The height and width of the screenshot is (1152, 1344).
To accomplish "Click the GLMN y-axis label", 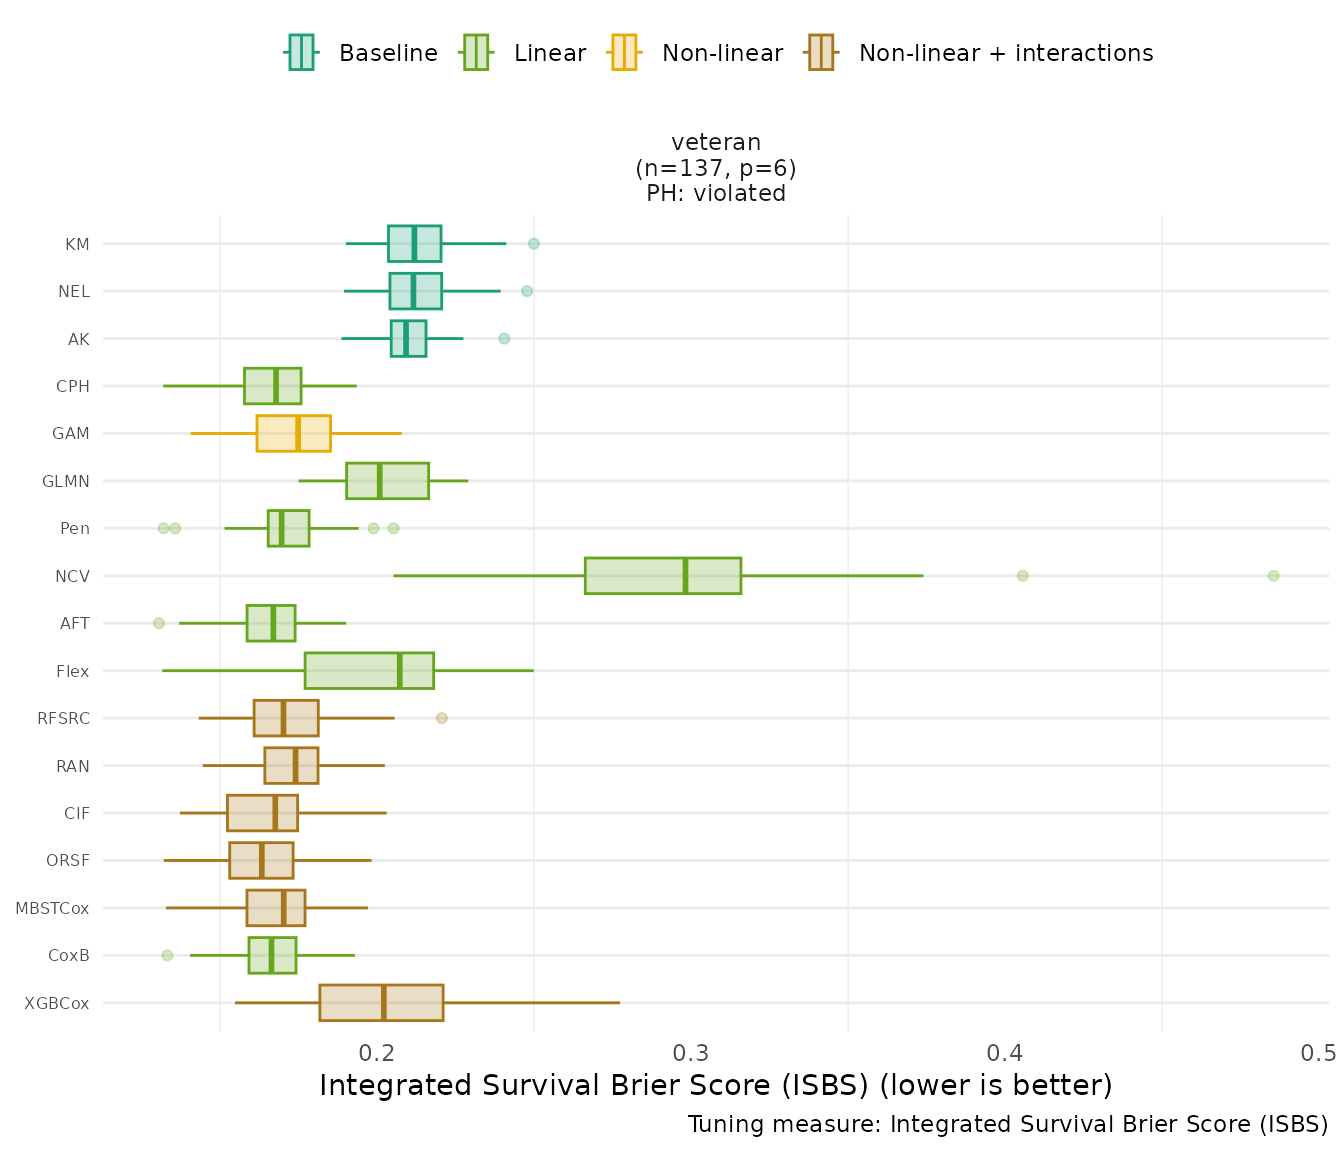I will (x=66, y=482).
